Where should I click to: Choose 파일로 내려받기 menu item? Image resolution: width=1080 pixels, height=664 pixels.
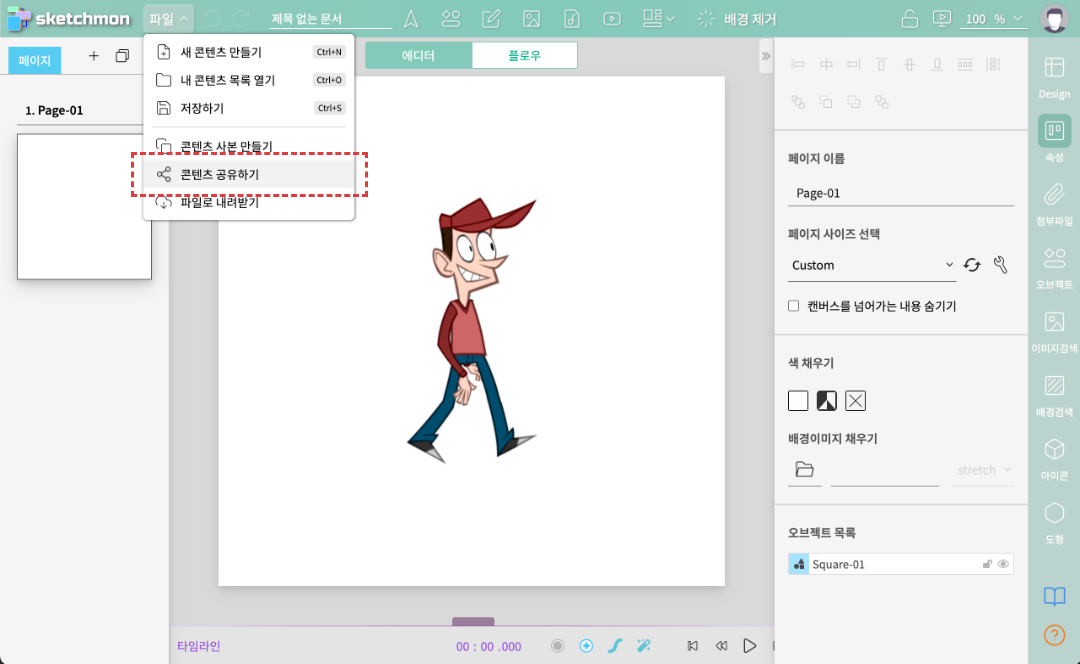249,203
